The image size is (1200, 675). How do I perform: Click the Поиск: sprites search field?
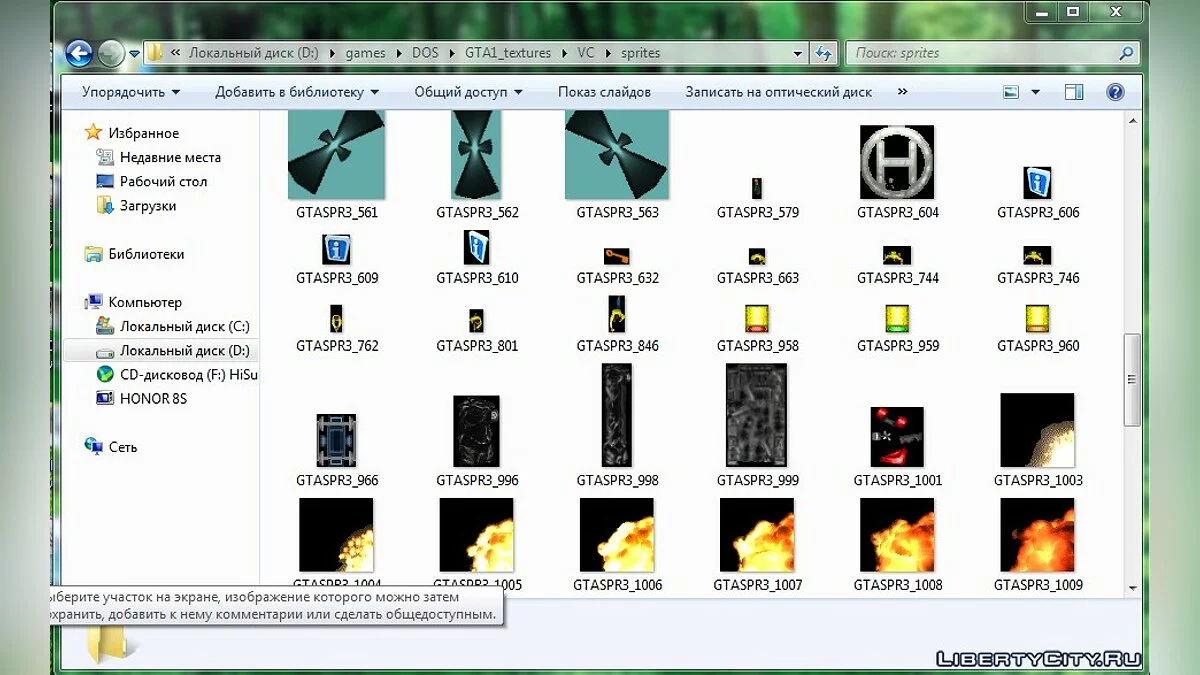(x=985, y=53)
